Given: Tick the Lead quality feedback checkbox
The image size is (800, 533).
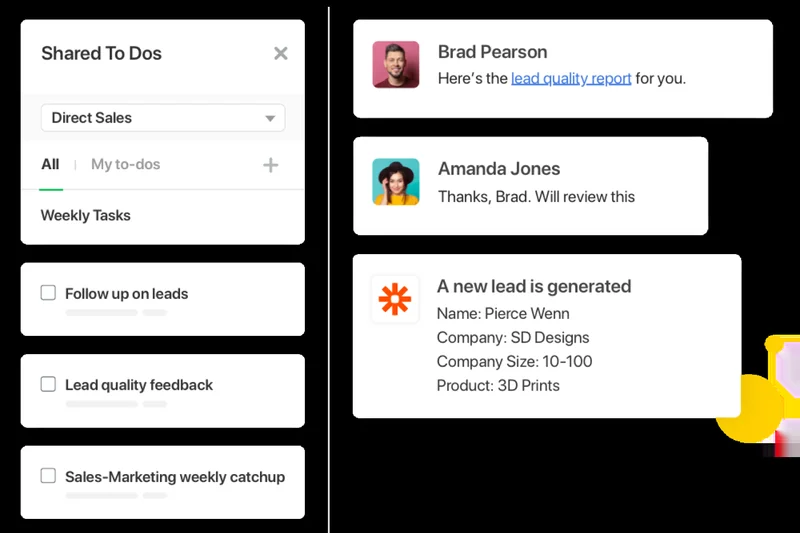Looking at the screenshot, I should (x=48, y=384).
